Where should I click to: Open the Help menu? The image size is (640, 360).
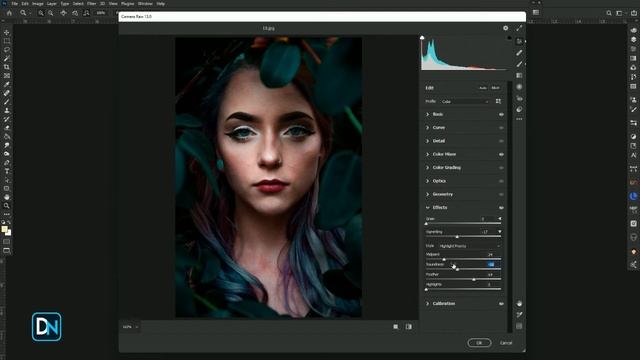(161, 4)
